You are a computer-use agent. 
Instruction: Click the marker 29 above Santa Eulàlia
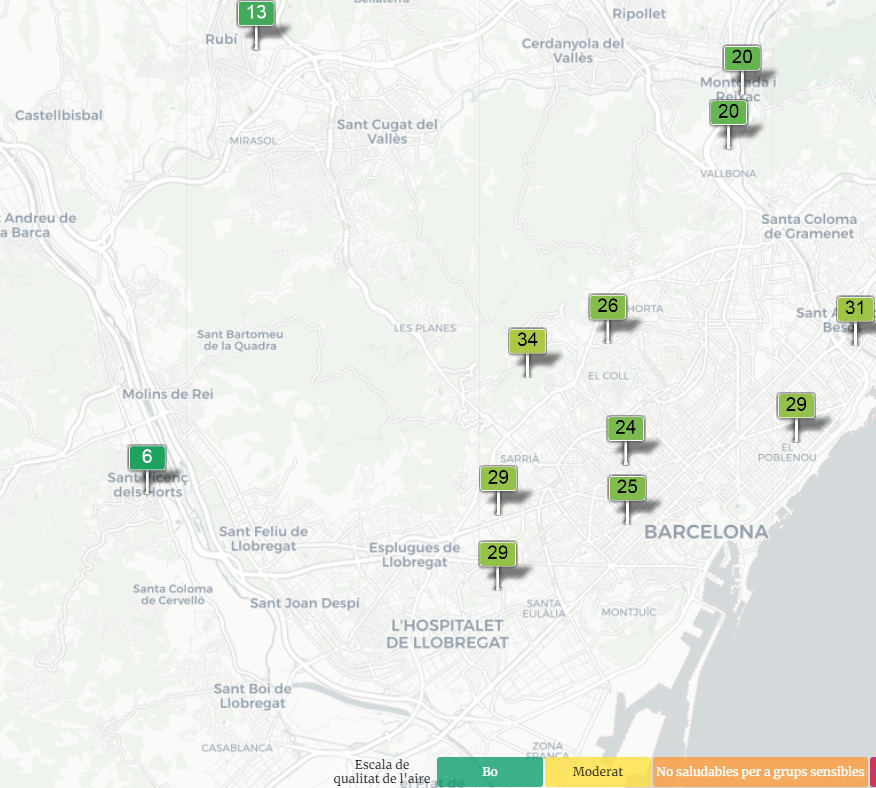498,553
